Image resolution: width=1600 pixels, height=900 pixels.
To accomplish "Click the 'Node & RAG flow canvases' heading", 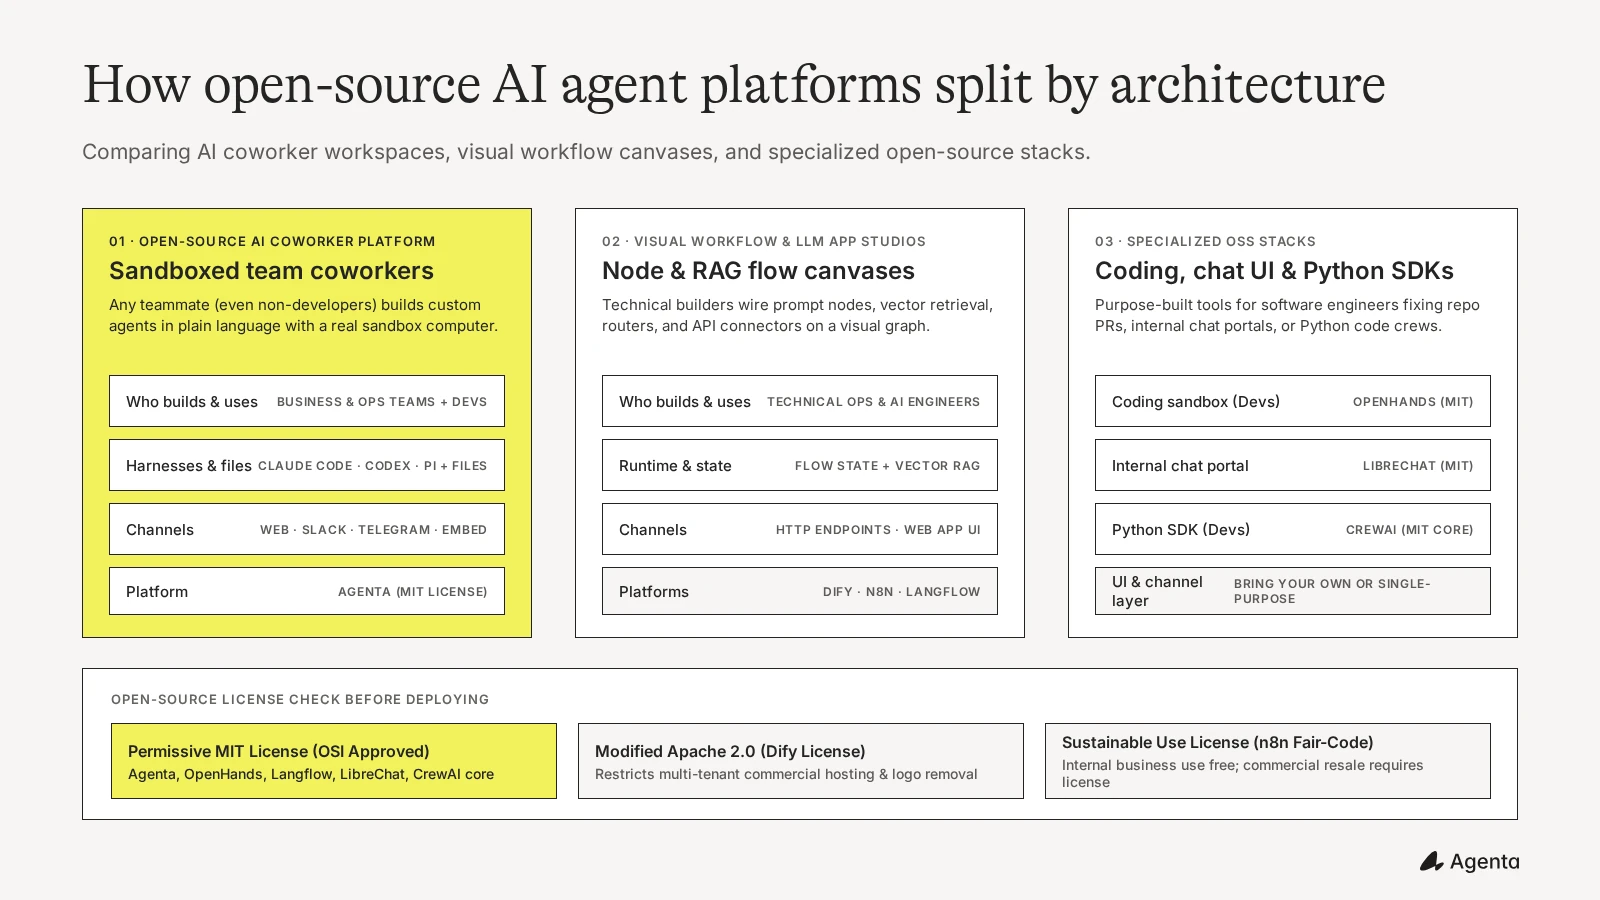I will click(x=758, y=271).
